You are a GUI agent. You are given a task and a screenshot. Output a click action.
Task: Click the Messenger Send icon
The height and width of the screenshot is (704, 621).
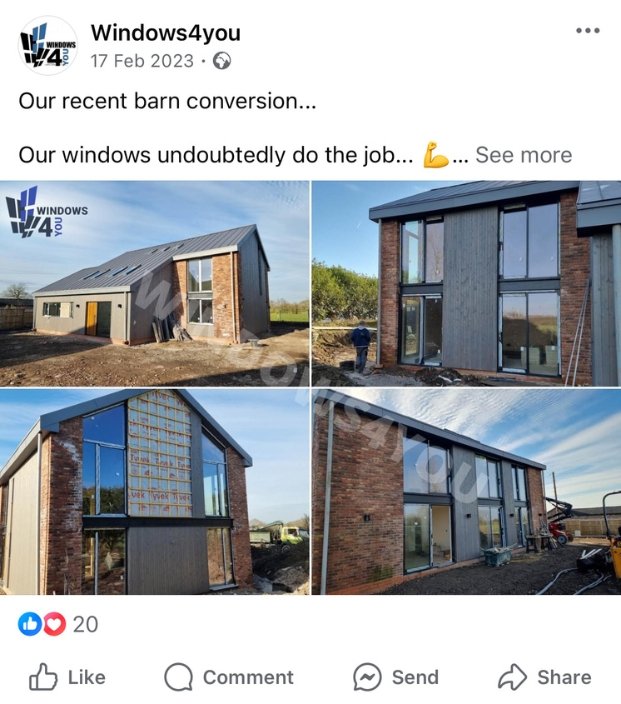pyautogui.click(x=367, y=677)
